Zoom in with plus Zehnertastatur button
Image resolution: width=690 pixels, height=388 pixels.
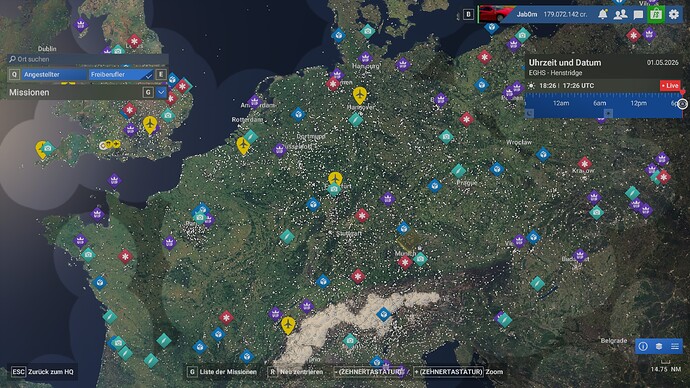(x=448, y=372)
